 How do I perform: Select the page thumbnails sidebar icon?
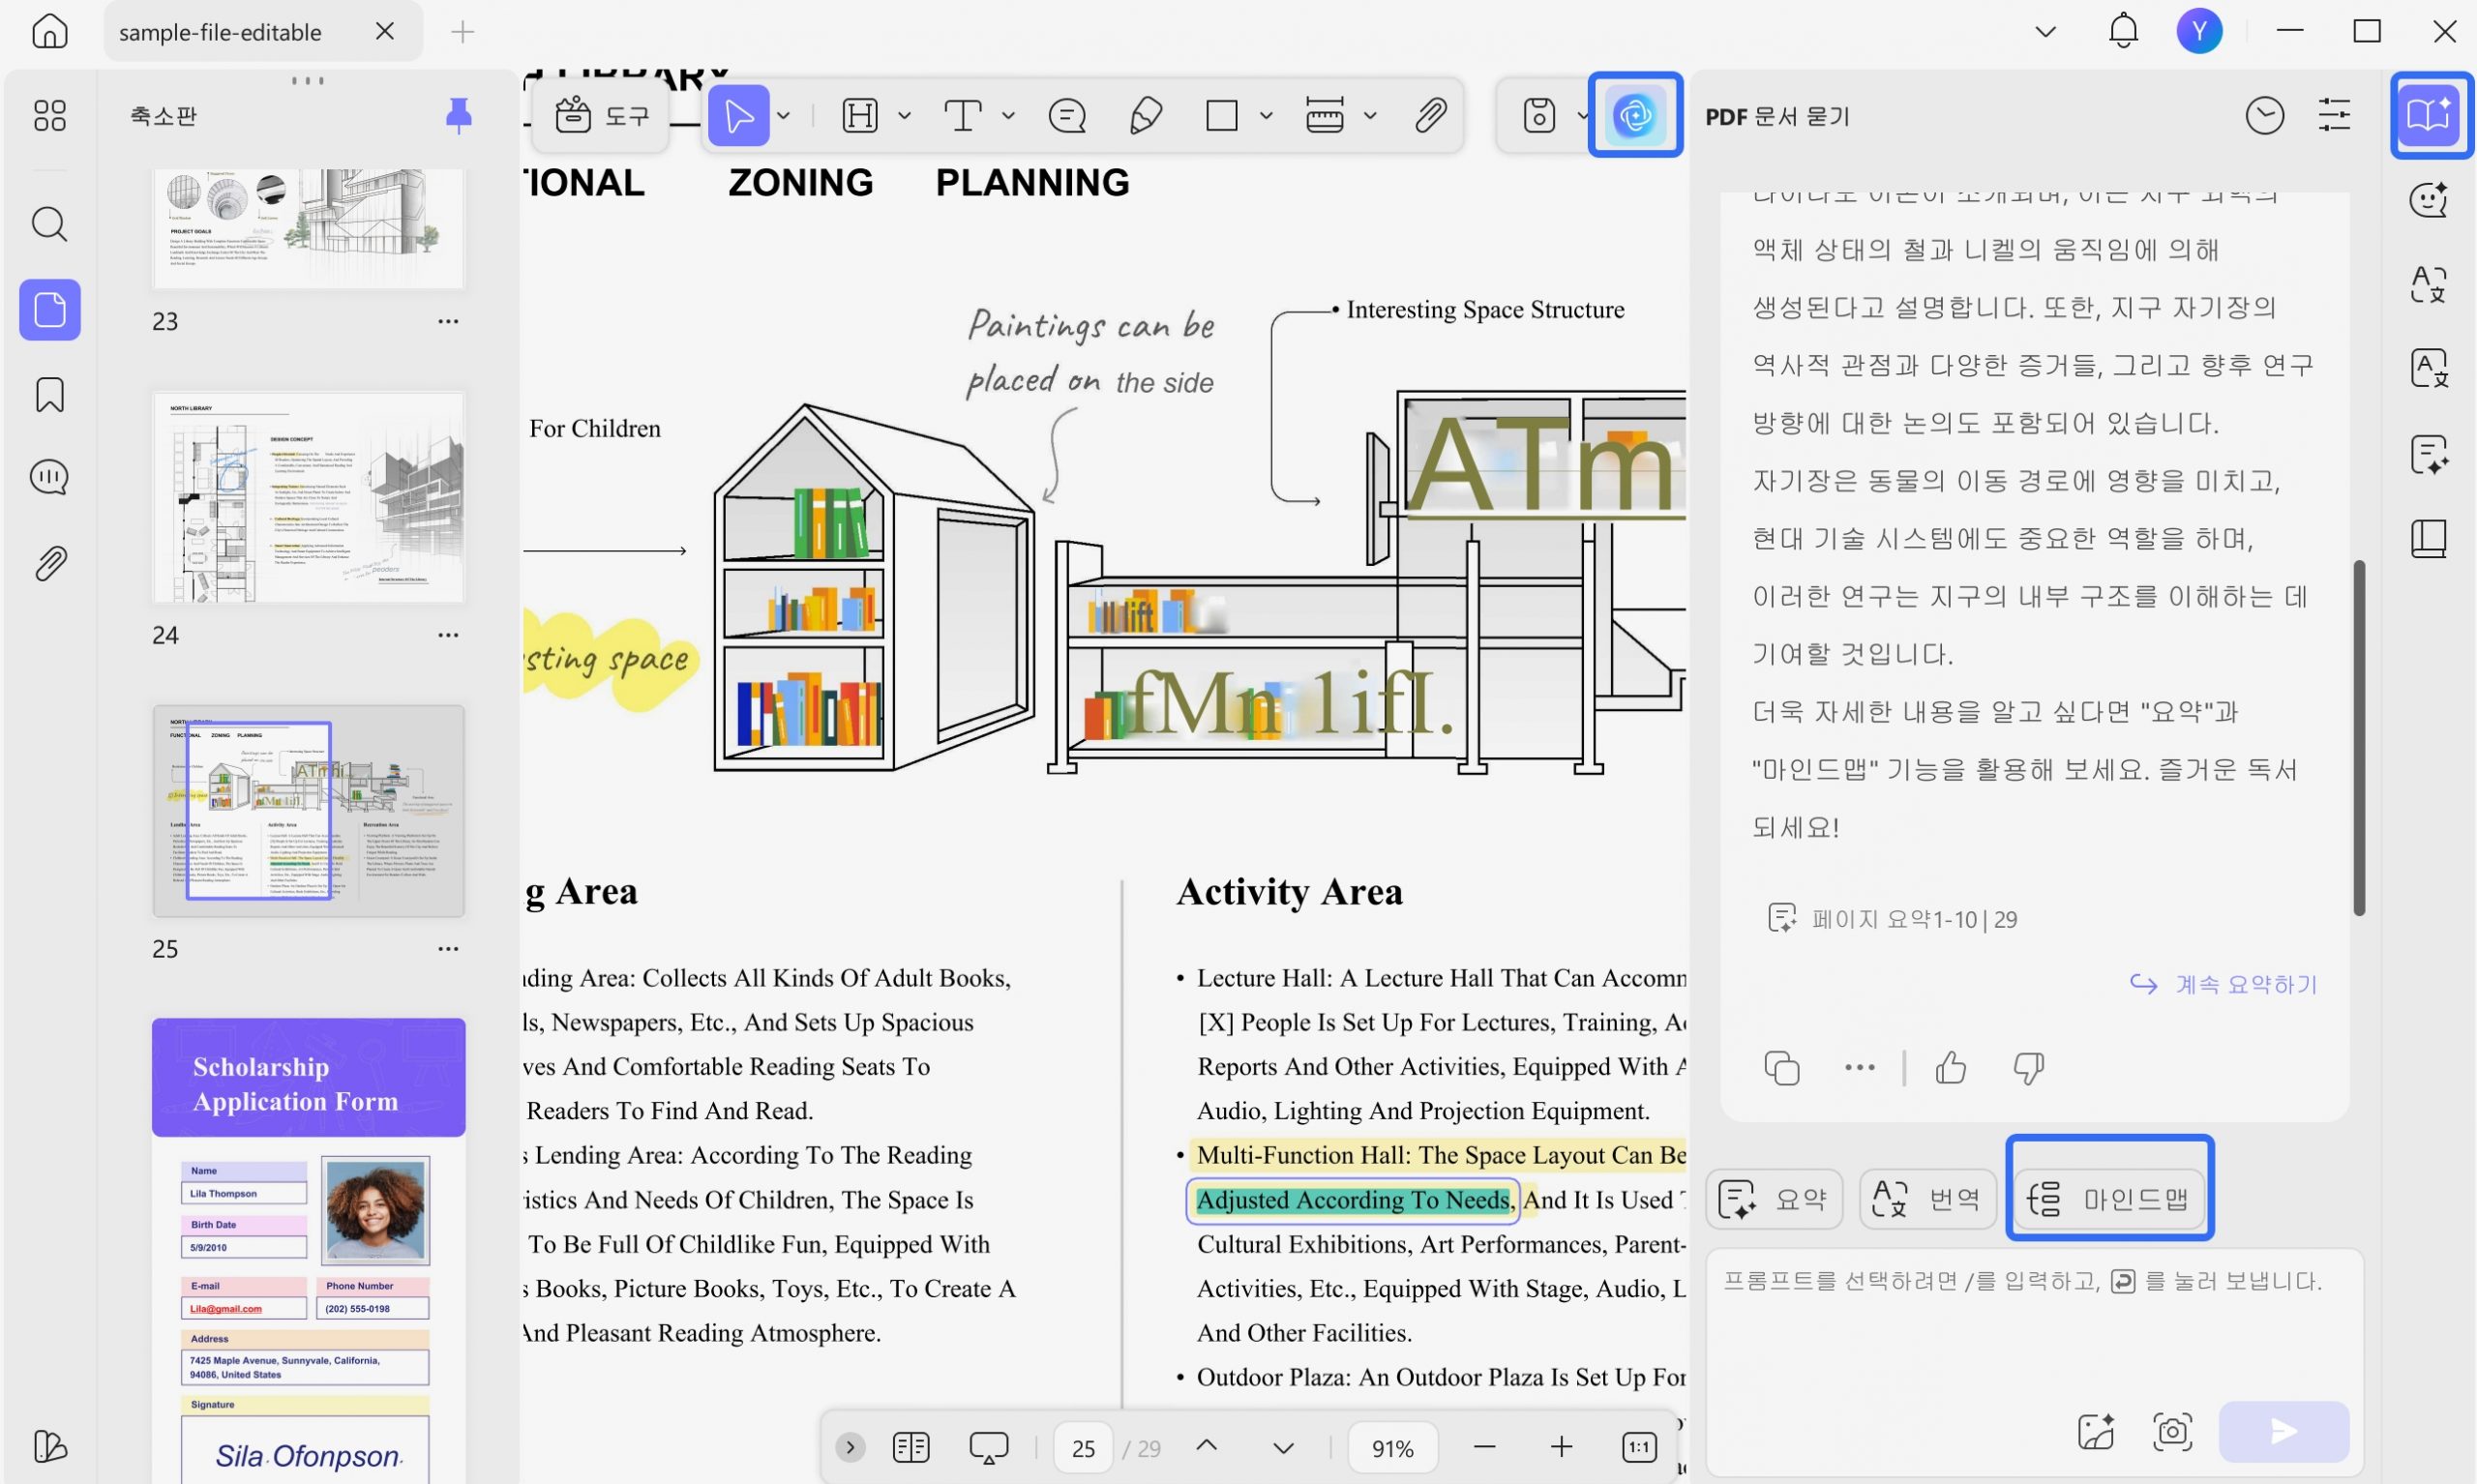[x=50, y=310]
